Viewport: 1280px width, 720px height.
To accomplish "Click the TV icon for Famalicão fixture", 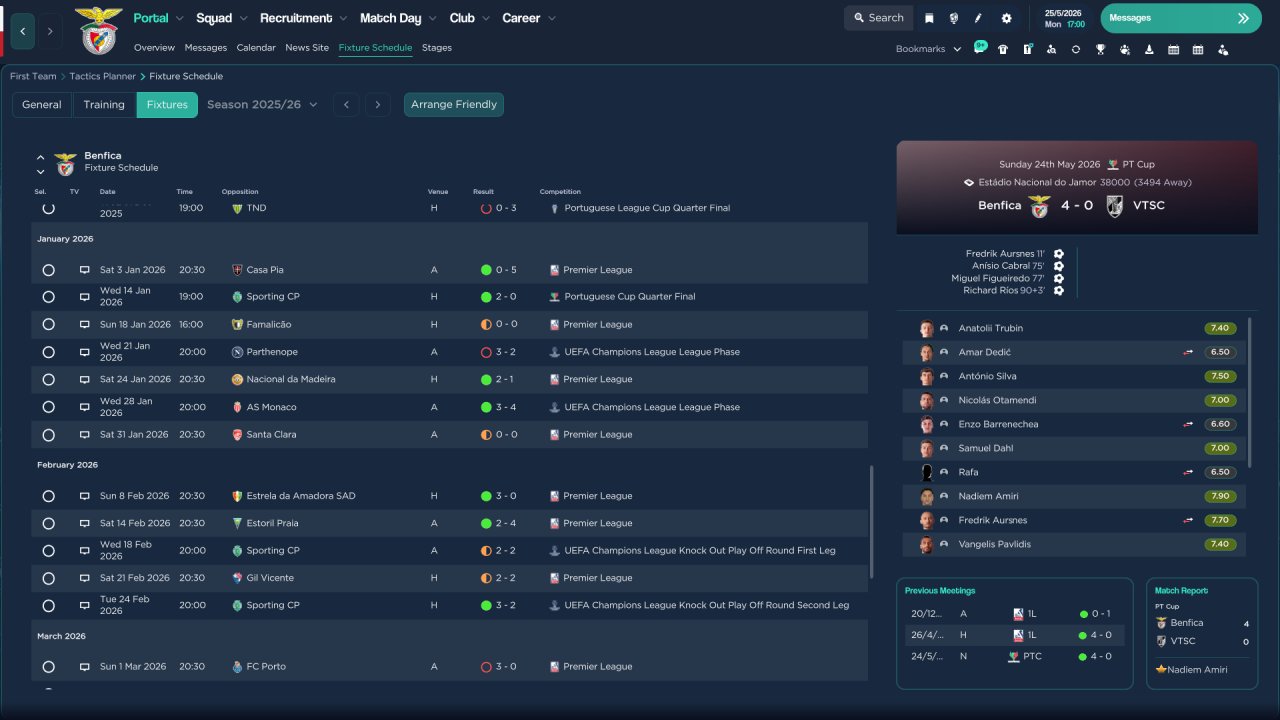I will tap(85, 325).
